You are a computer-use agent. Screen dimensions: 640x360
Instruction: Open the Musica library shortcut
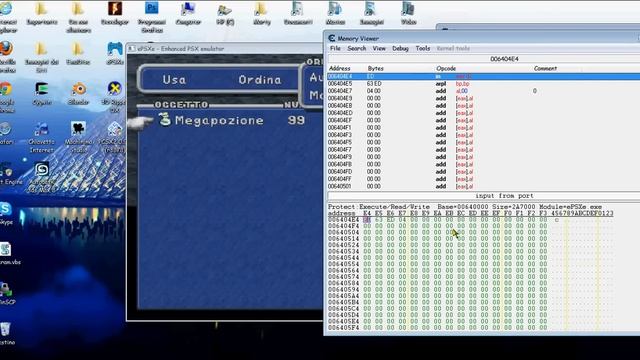(335, 9)
